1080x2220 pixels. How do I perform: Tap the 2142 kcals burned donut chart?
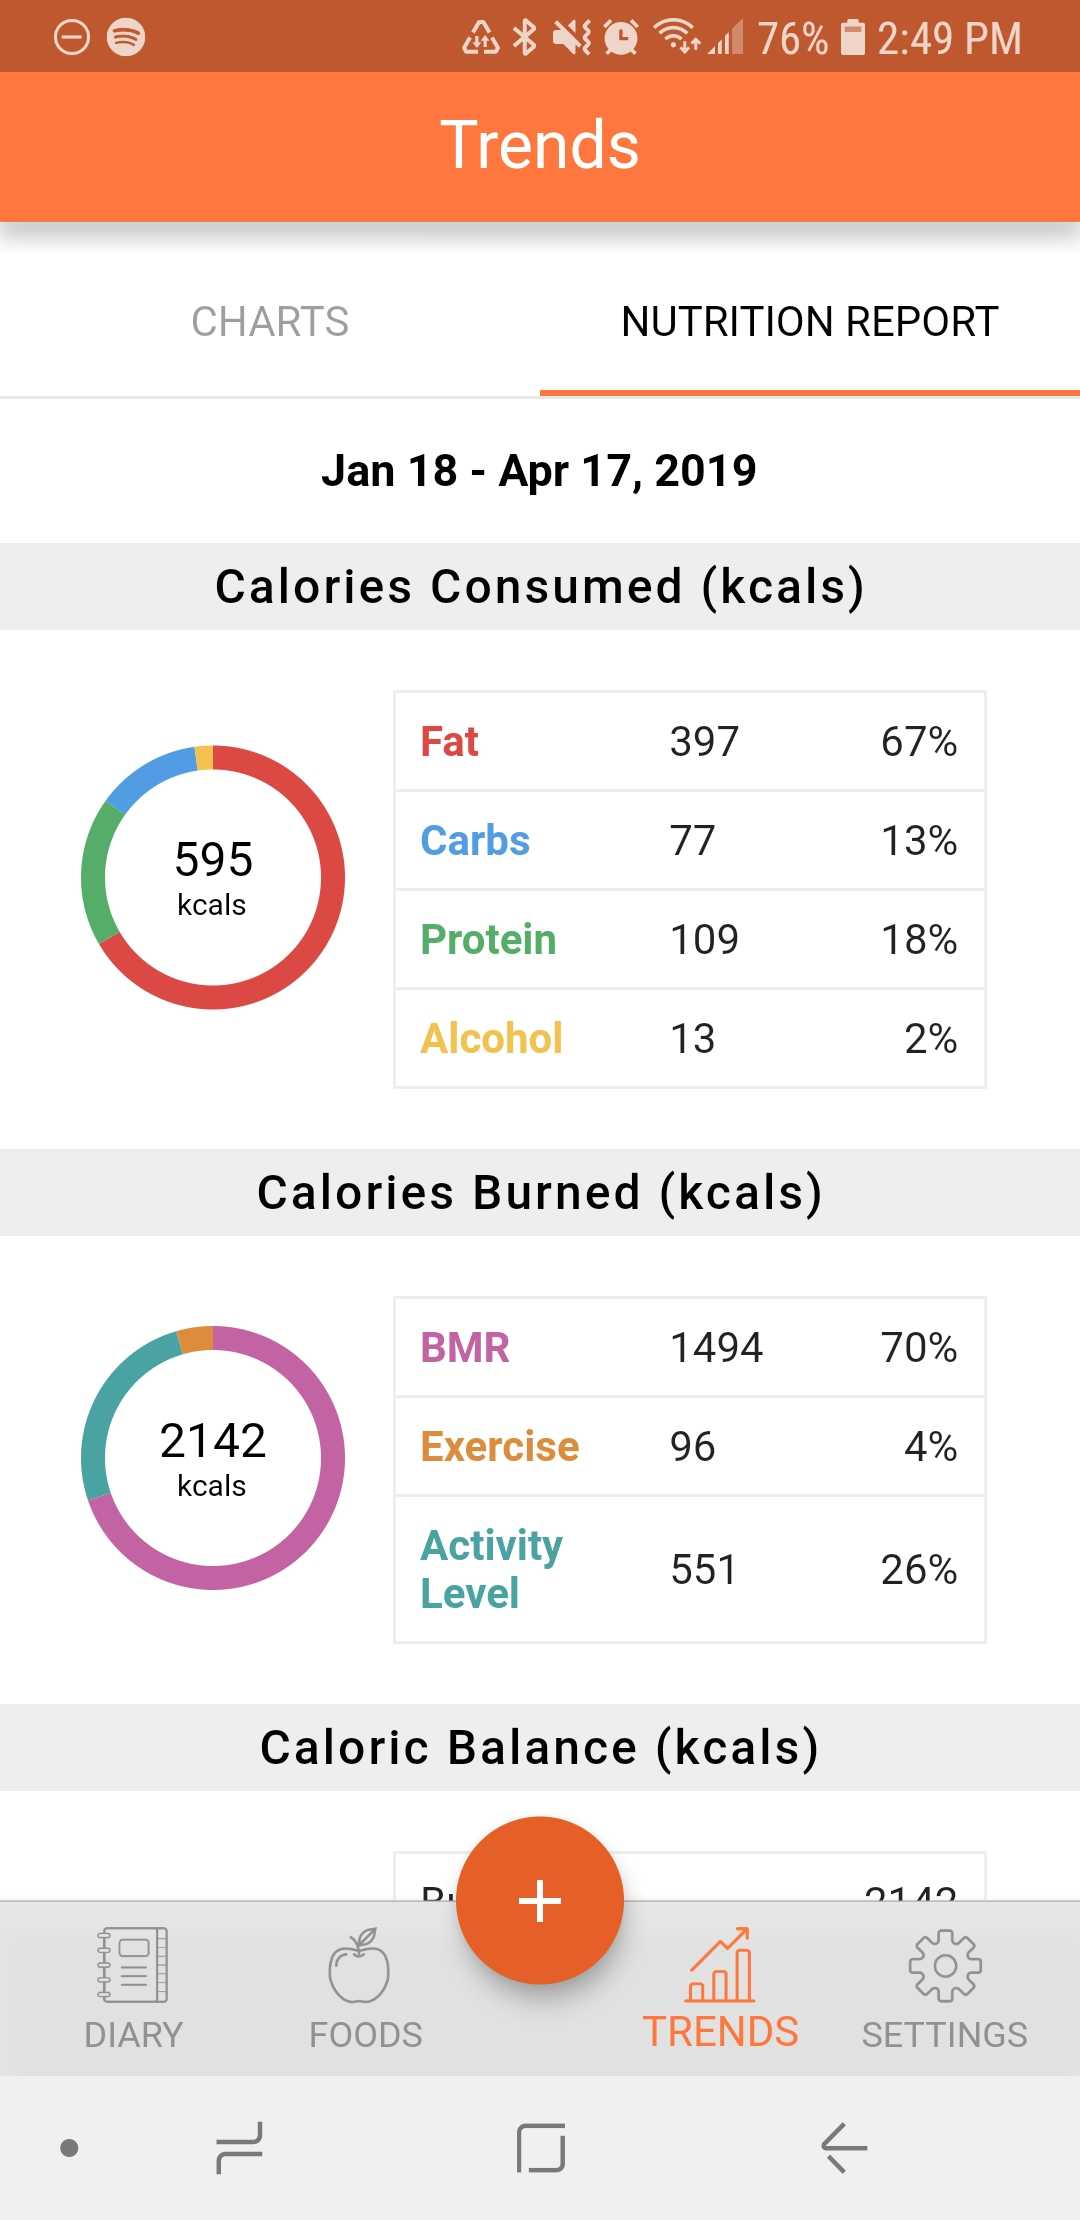point(213,1458)
